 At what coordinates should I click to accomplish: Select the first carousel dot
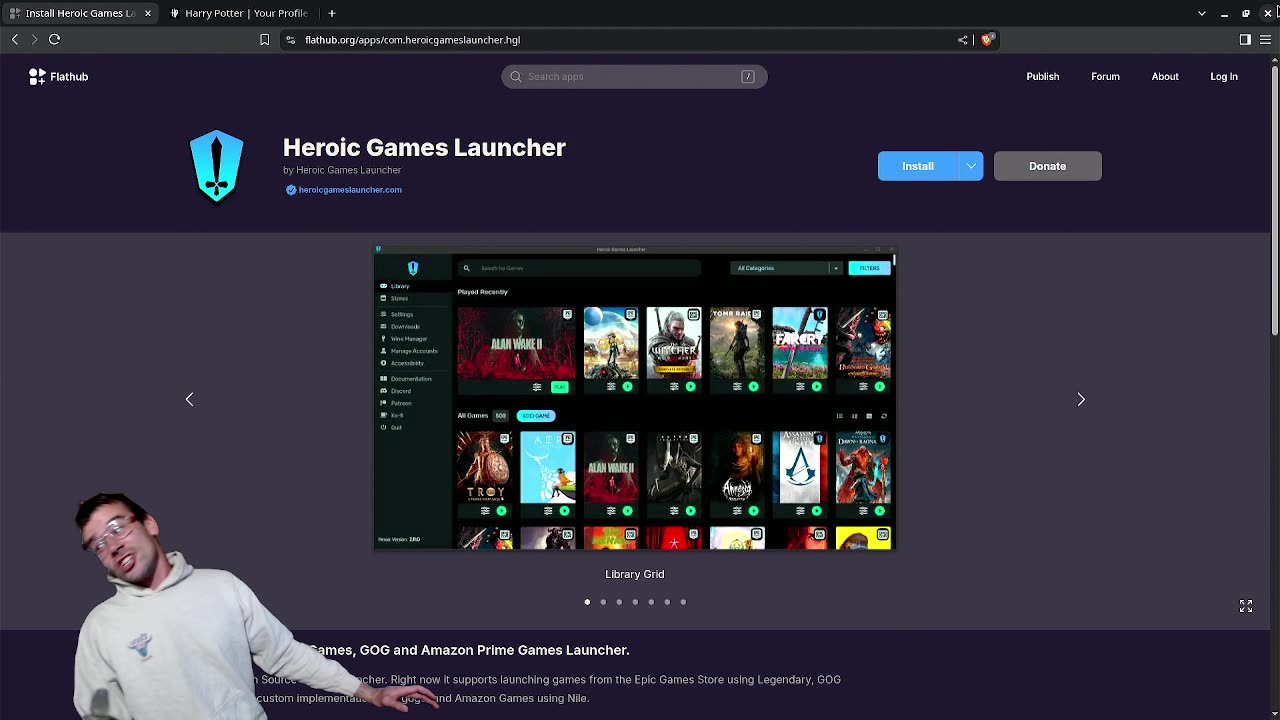[x=587, y=602]
